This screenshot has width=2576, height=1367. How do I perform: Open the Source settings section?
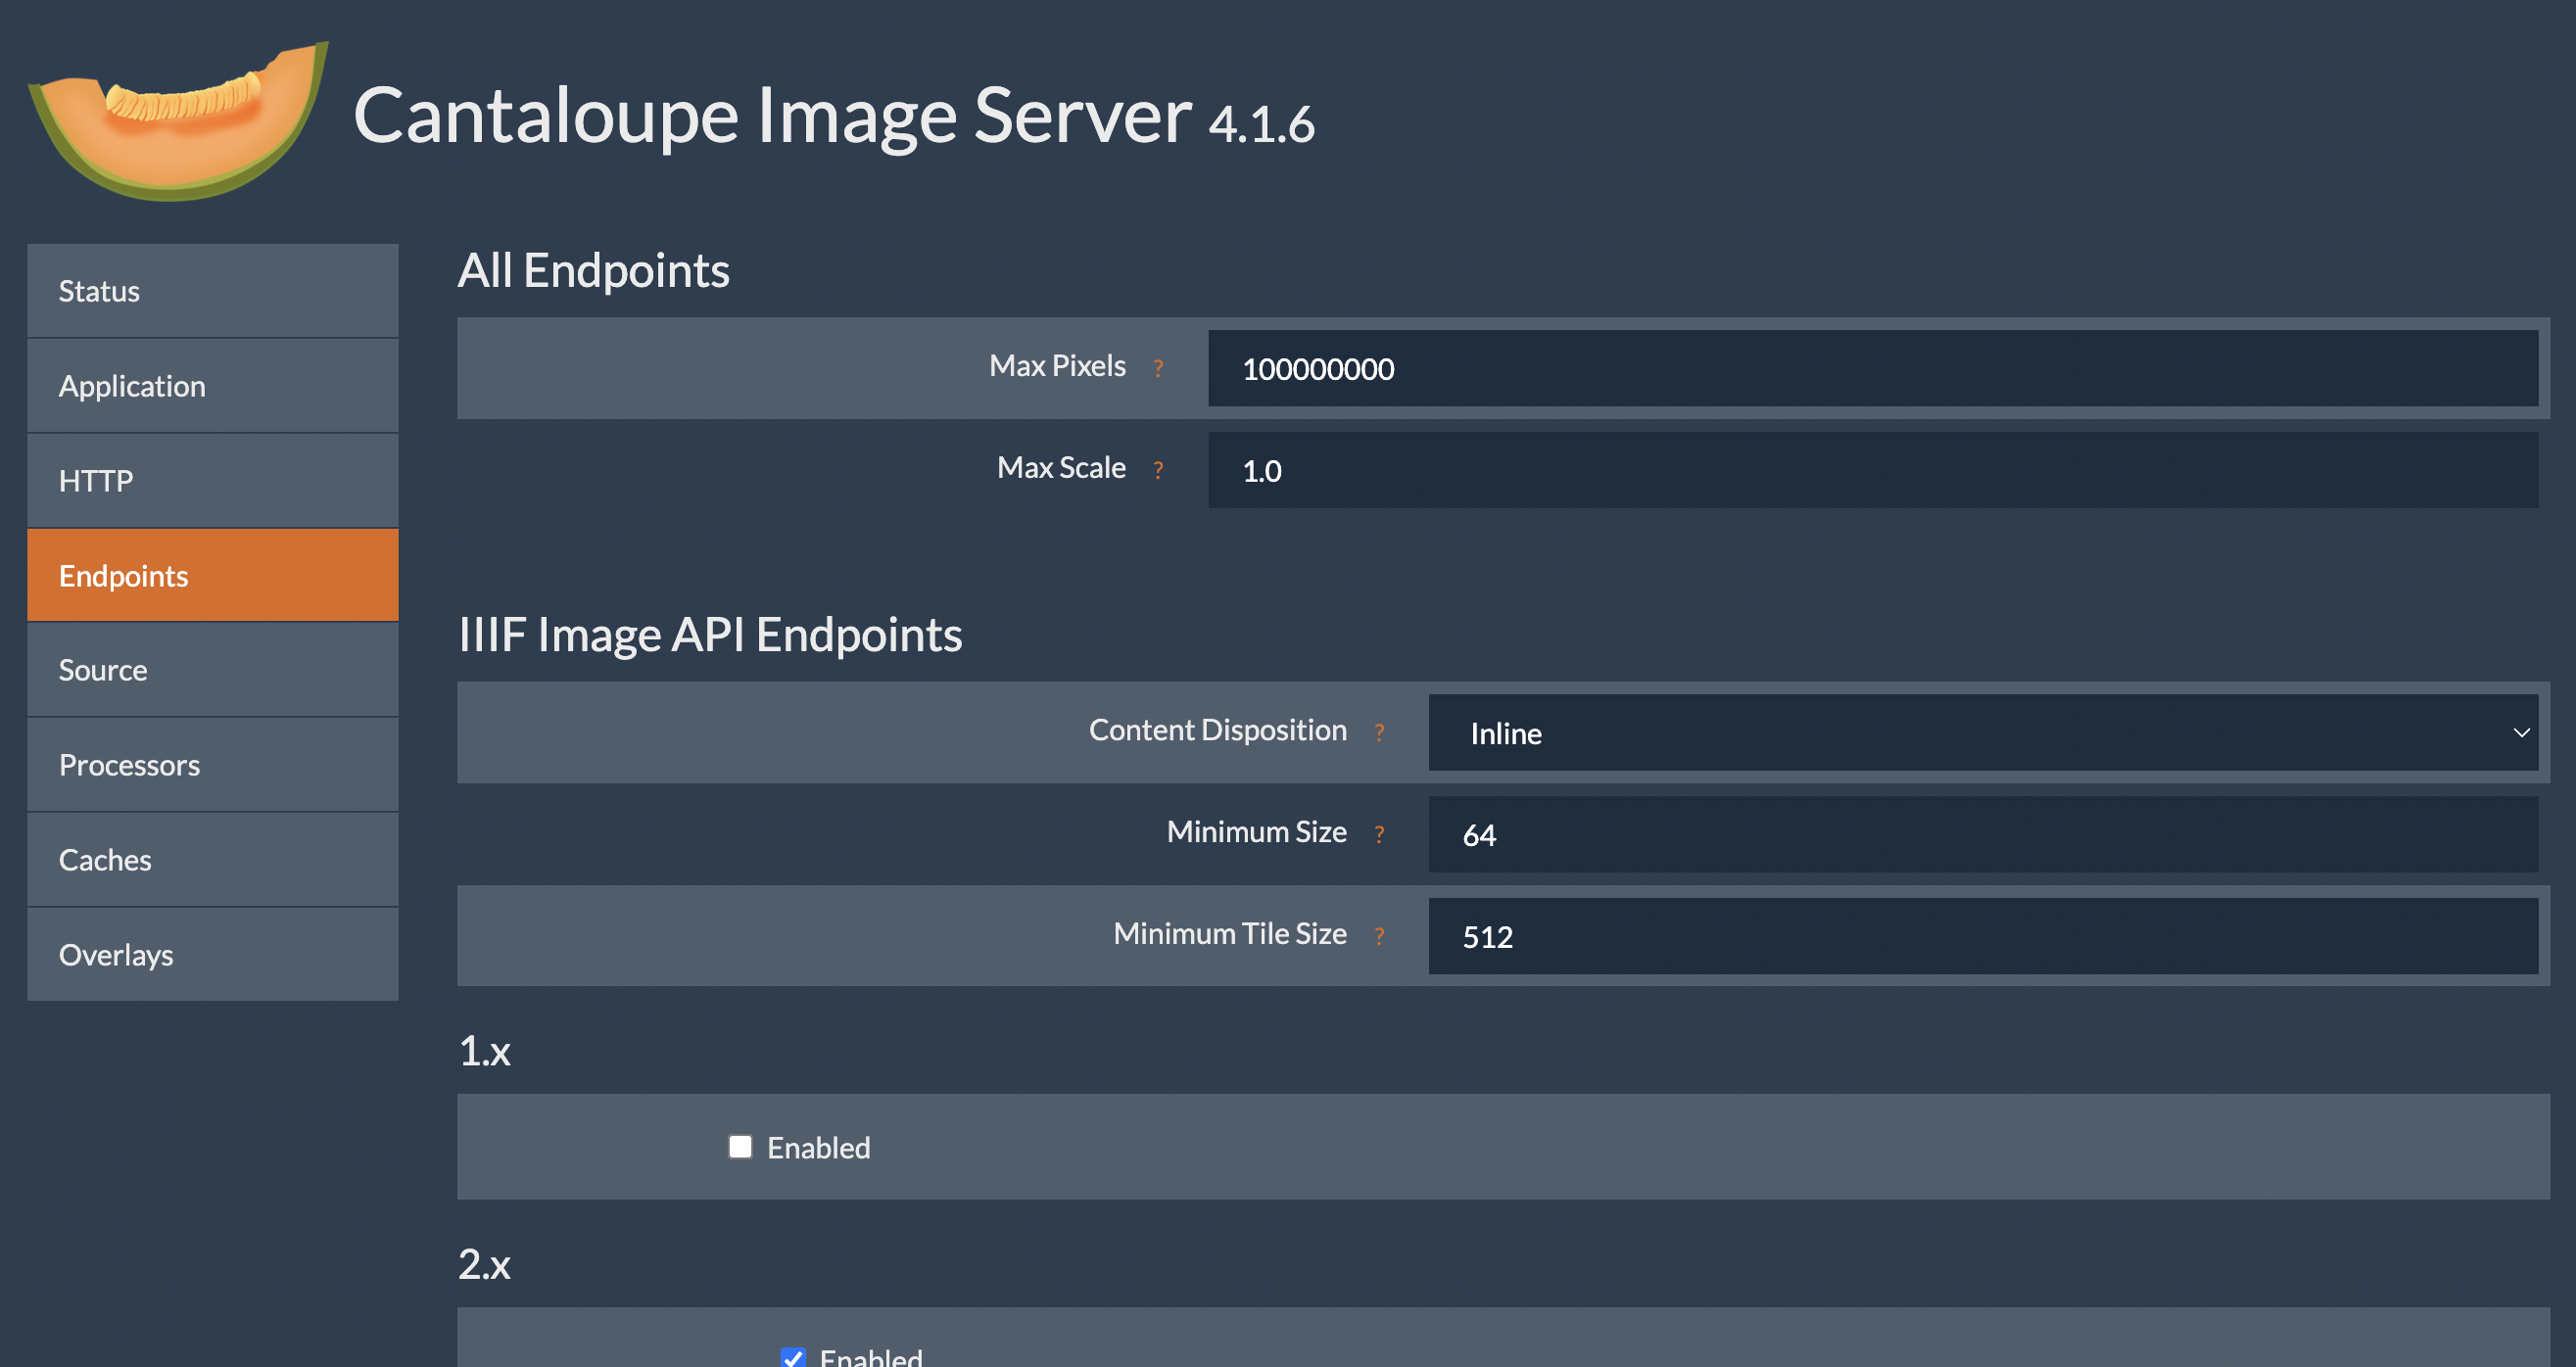(213, 670)
